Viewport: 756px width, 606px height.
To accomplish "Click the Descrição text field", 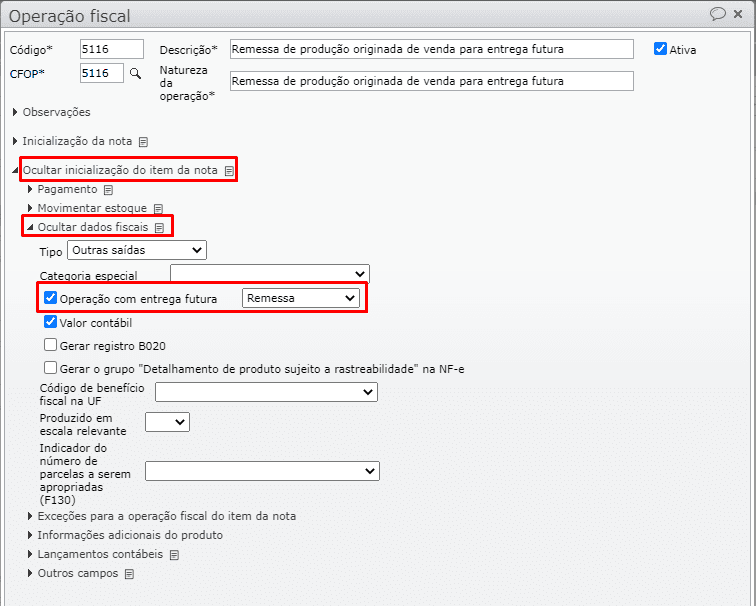I will coord(431,49).
